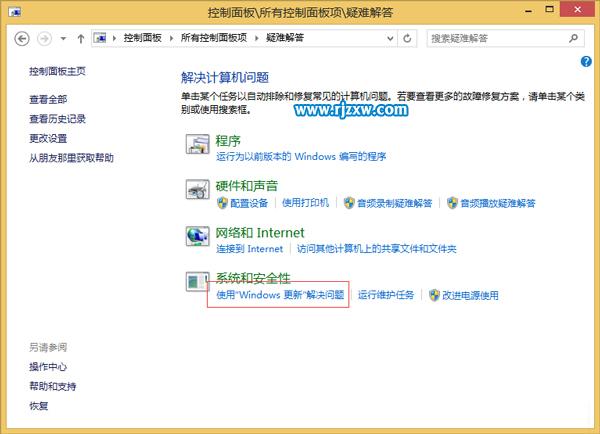Open the 程序 category heading
Image resolution: width=600 pixels, height=434 pixels.
point(228,140)
